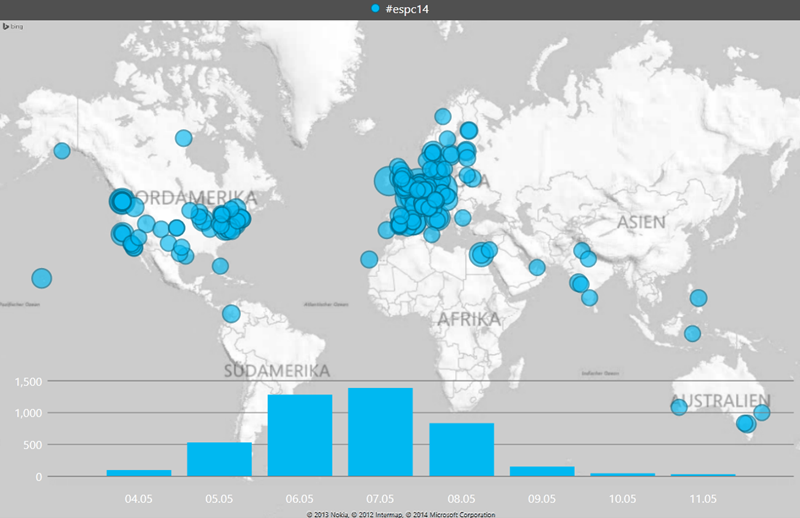Click the 11.05 date axis label
The image size is (800, 518).
pos(702,496)
